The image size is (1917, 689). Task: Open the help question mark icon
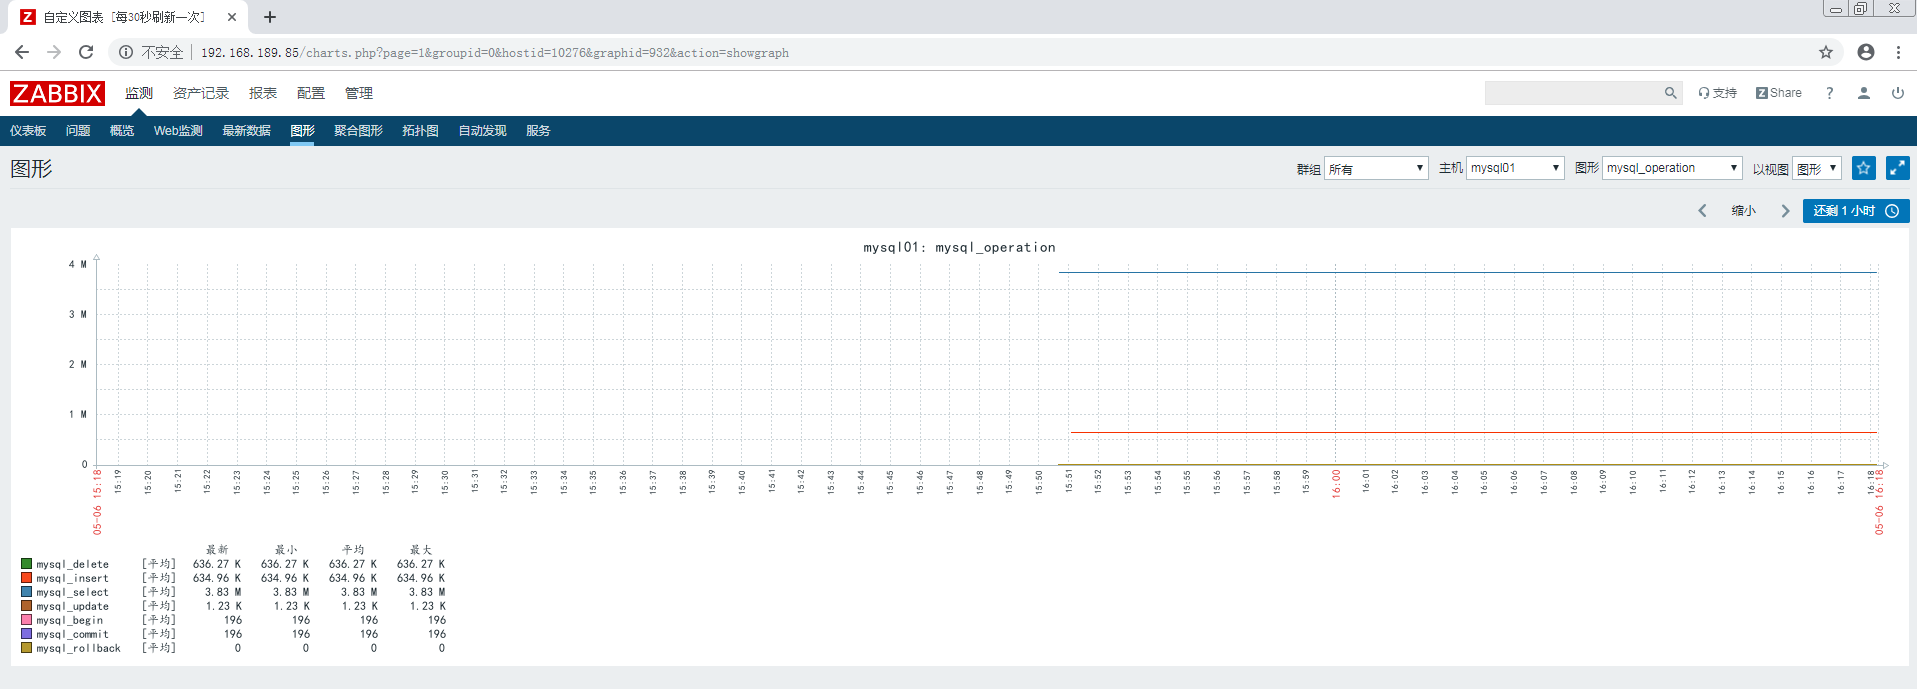1829,93
